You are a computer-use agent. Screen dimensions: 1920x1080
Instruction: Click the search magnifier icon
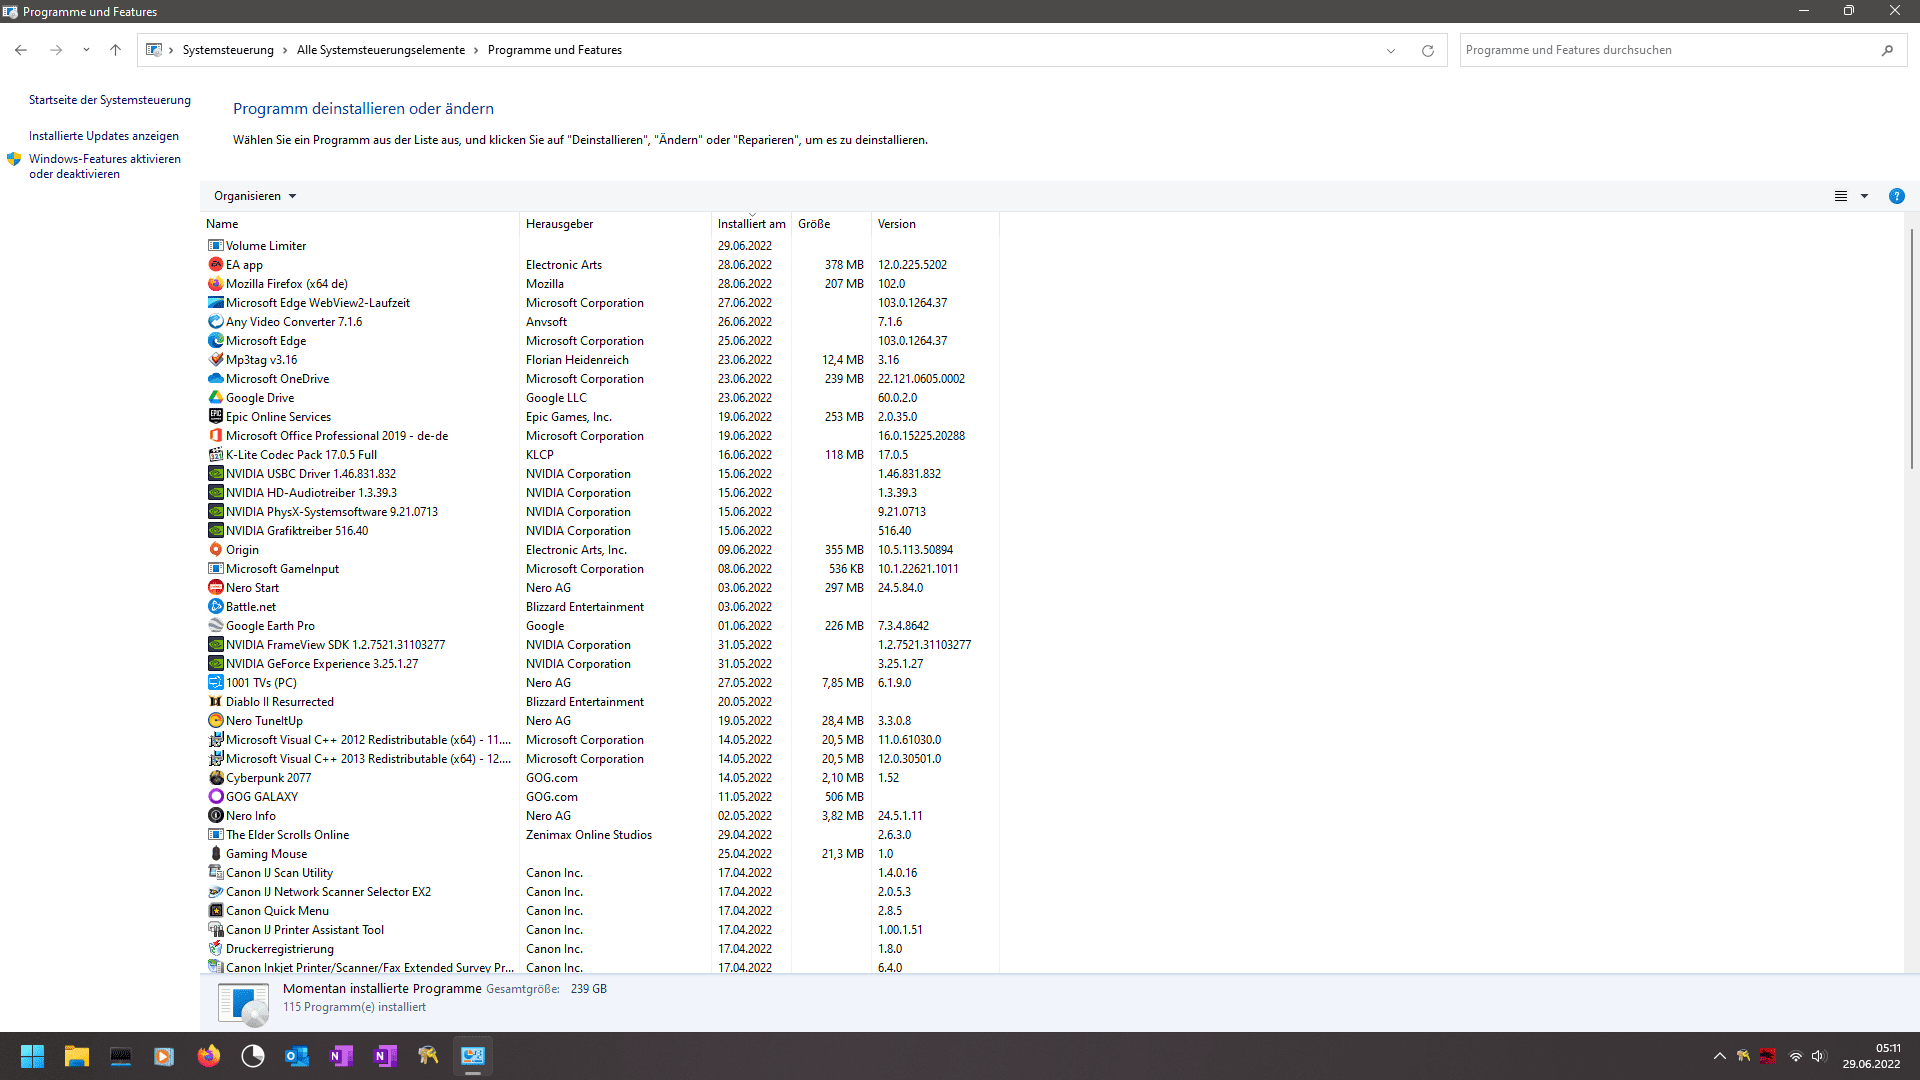coord(1887,50)
